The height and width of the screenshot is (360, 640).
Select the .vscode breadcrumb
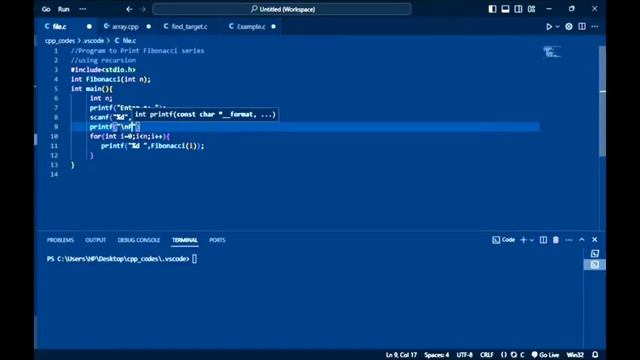pyautogui.click(x=93, y=41)
